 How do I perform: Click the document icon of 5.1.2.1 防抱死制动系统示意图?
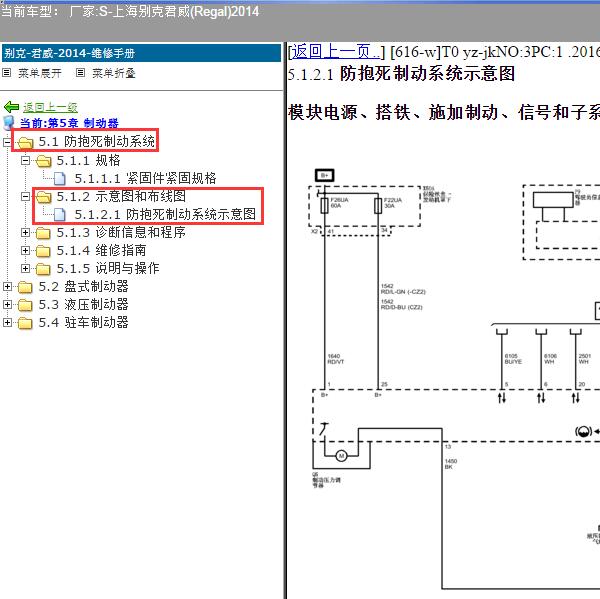[x=59, y=214]
